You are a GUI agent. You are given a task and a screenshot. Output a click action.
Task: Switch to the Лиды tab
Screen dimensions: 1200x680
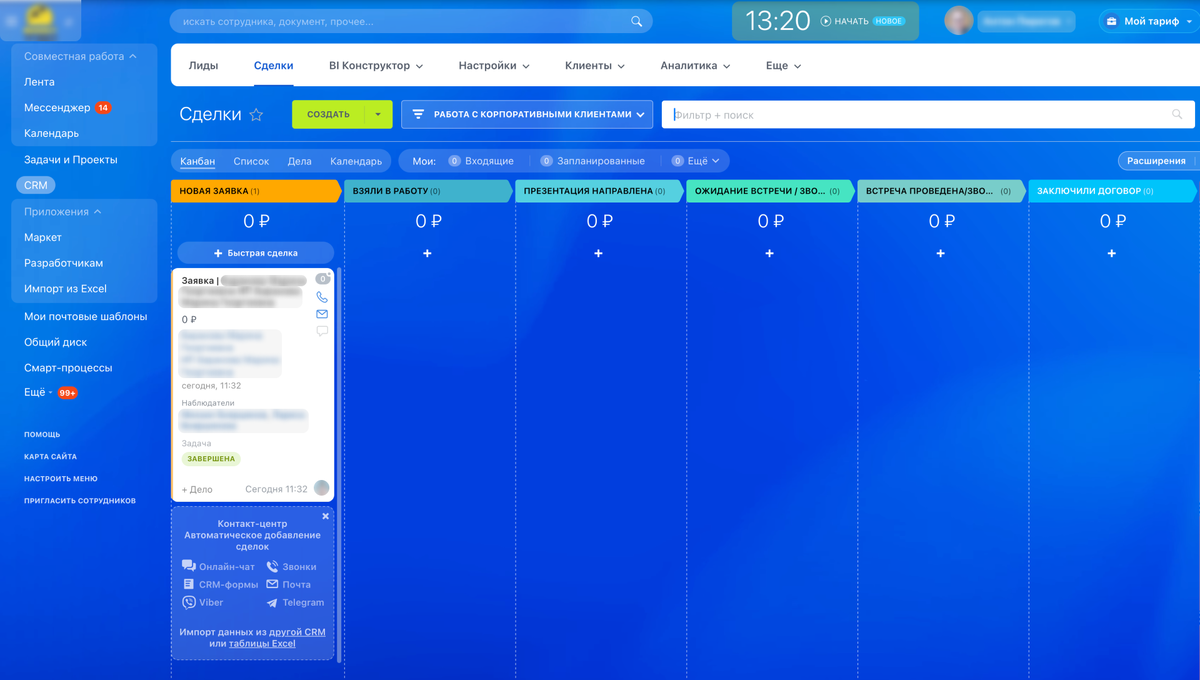[204, 66]
